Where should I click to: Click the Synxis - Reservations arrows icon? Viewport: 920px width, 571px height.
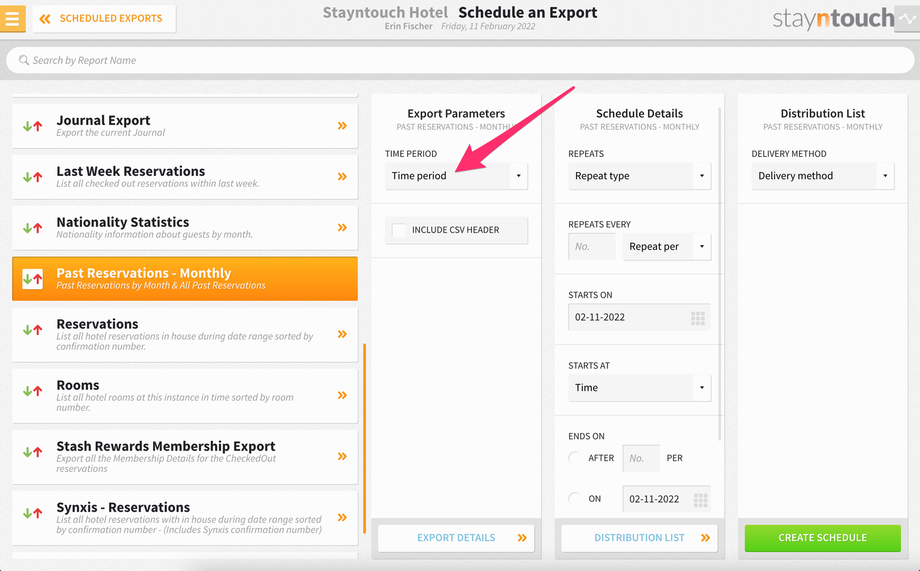32,513
